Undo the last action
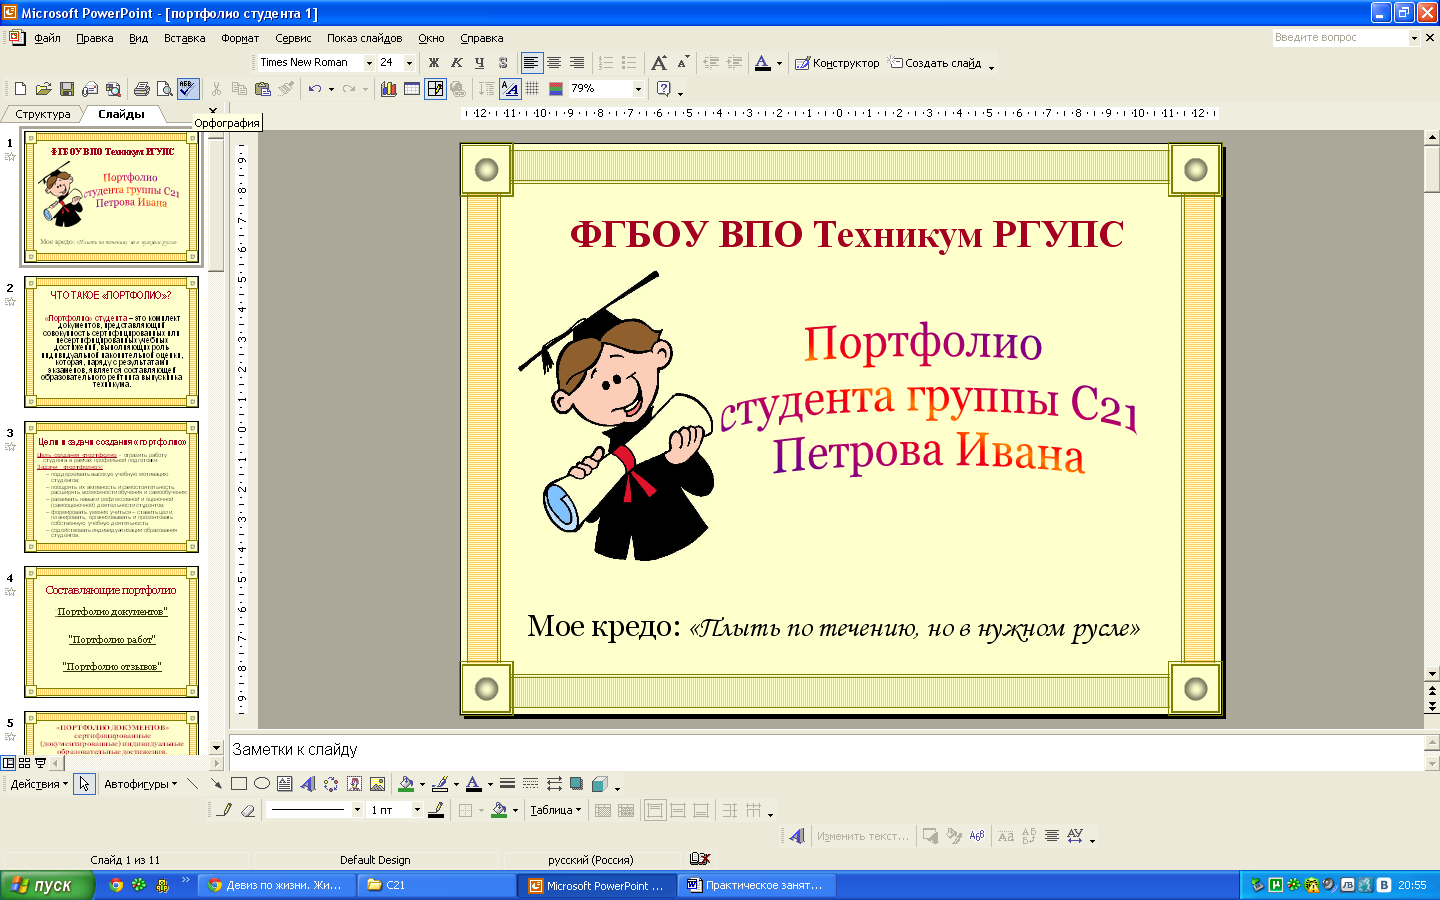 (x=315, y=89)
